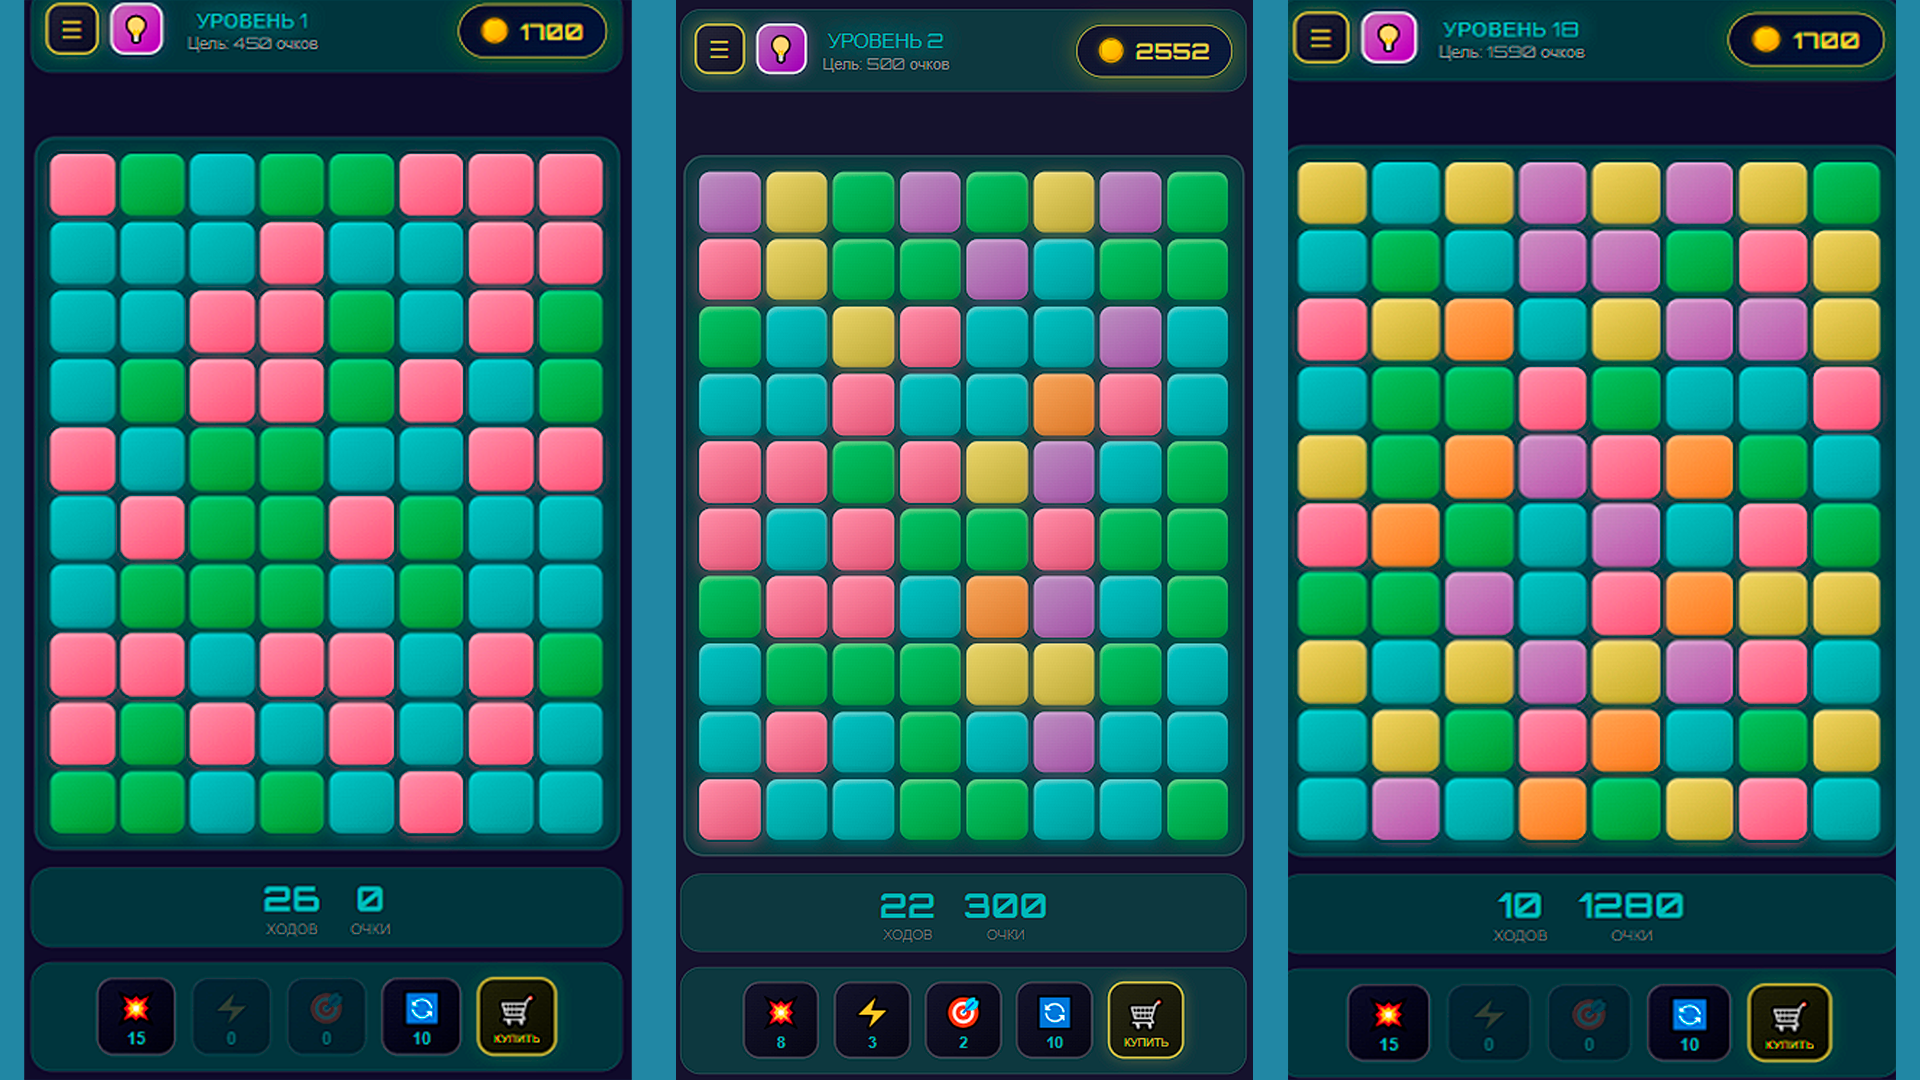Tap the КУПИТЬ button on Level 1

point(518,1016)
